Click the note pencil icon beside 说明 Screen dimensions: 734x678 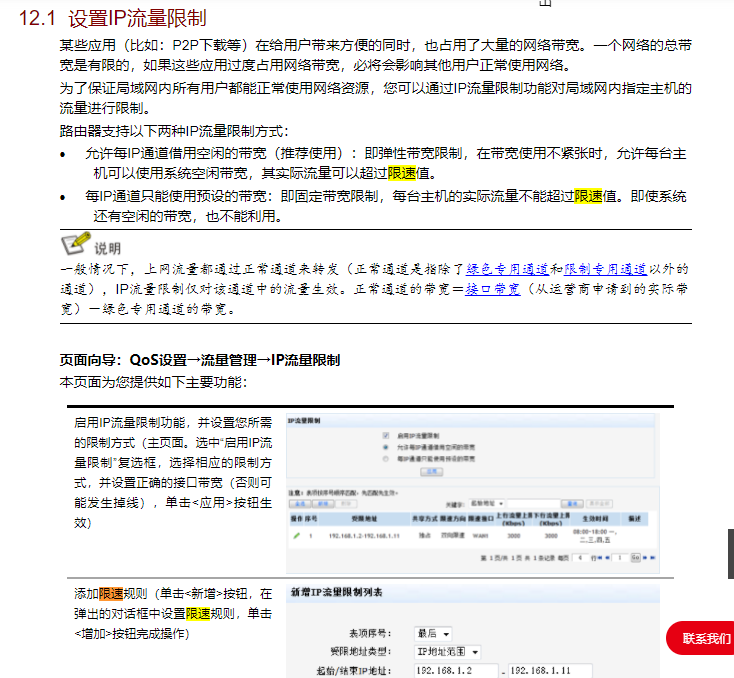(76, 243)
